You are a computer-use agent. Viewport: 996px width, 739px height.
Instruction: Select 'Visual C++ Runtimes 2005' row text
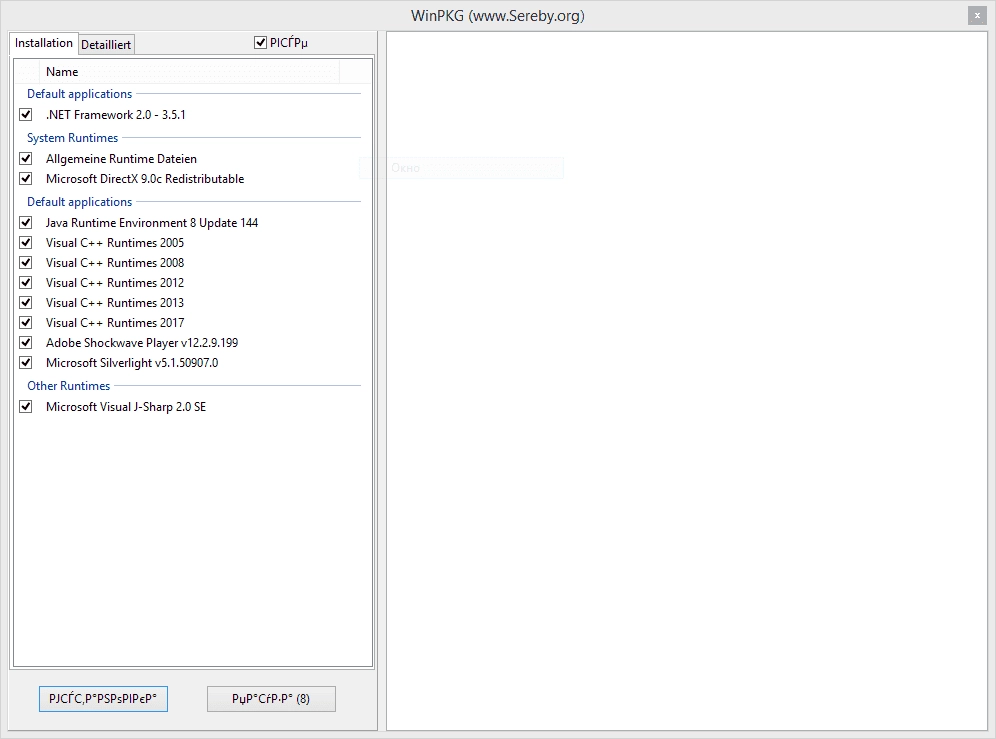pos(115,243)
